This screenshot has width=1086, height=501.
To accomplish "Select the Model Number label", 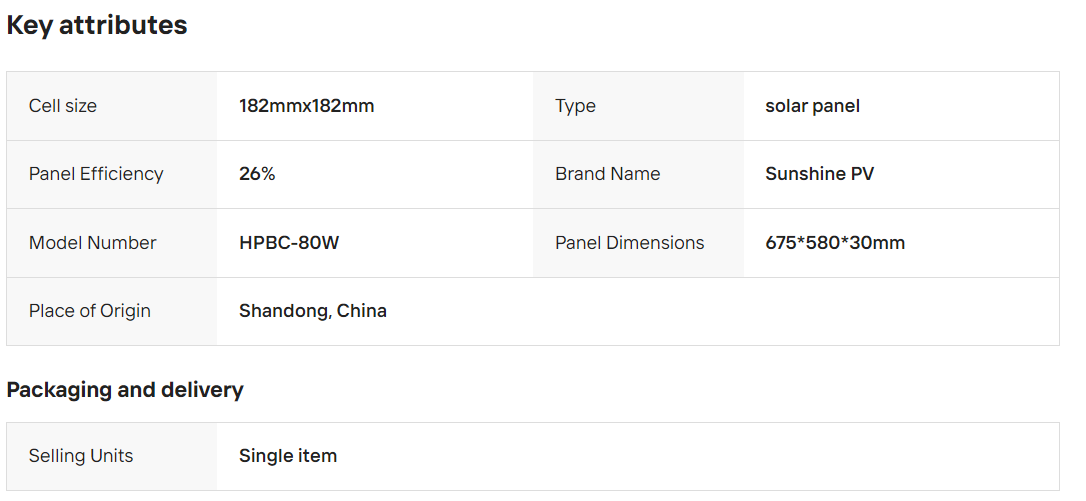I will pos(92,243).
